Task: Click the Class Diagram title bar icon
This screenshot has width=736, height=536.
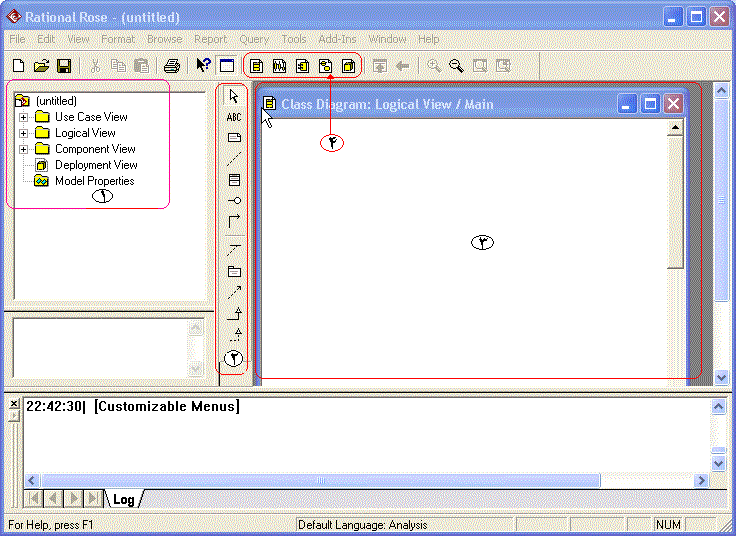Action: point(269,103)
